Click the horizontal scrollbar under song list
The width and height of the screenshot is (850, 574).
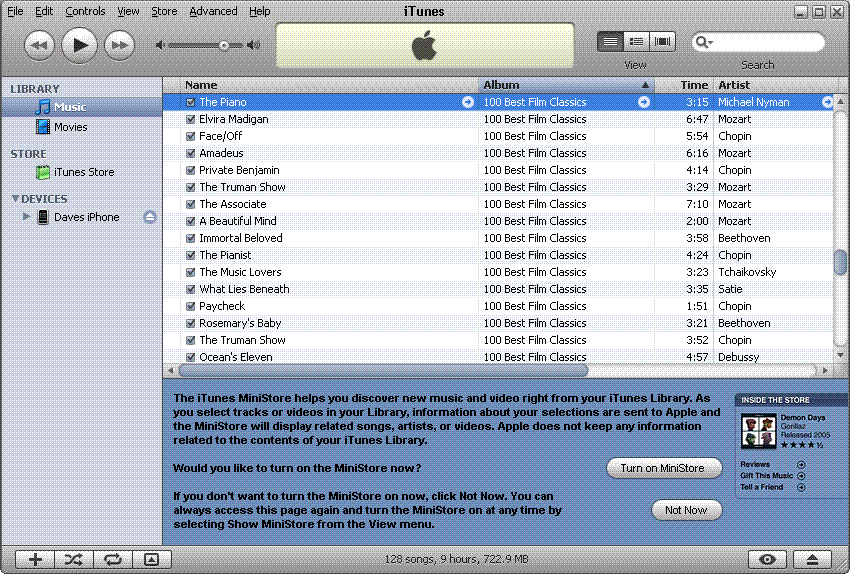(383, 371)
